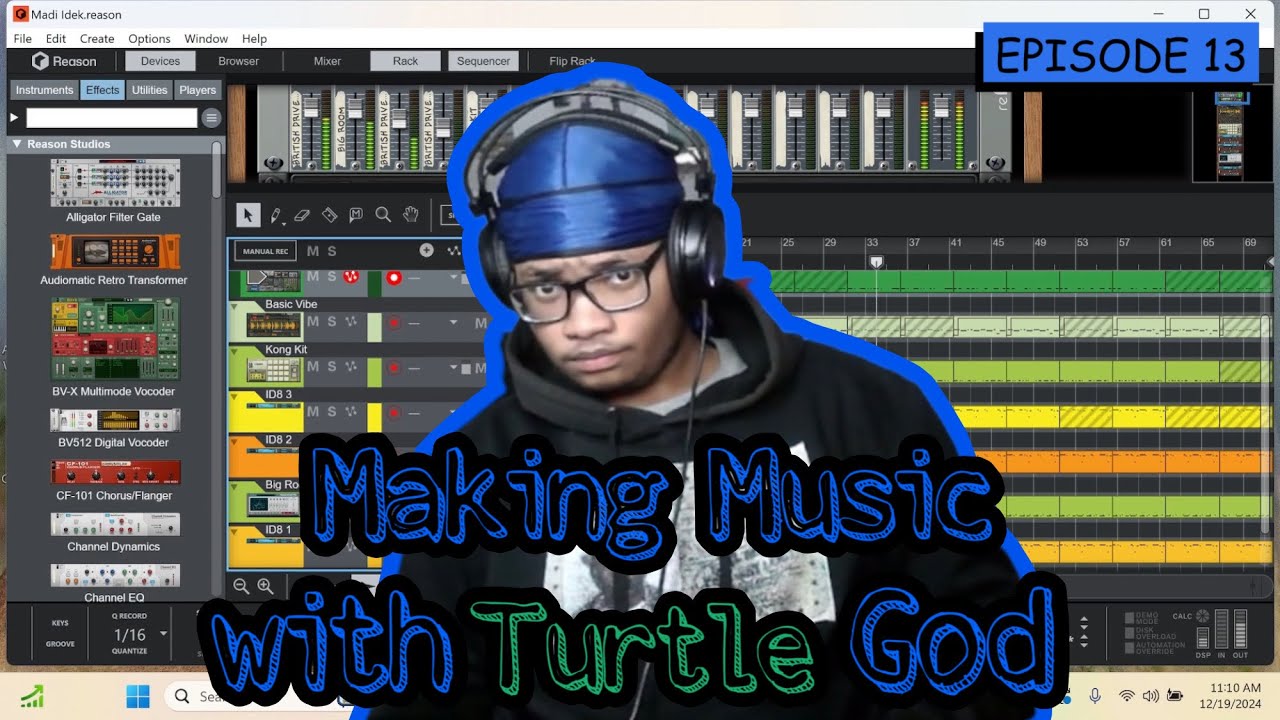Click the Devices button
This screenshot has height=720, width=1280.
(160, 61)
